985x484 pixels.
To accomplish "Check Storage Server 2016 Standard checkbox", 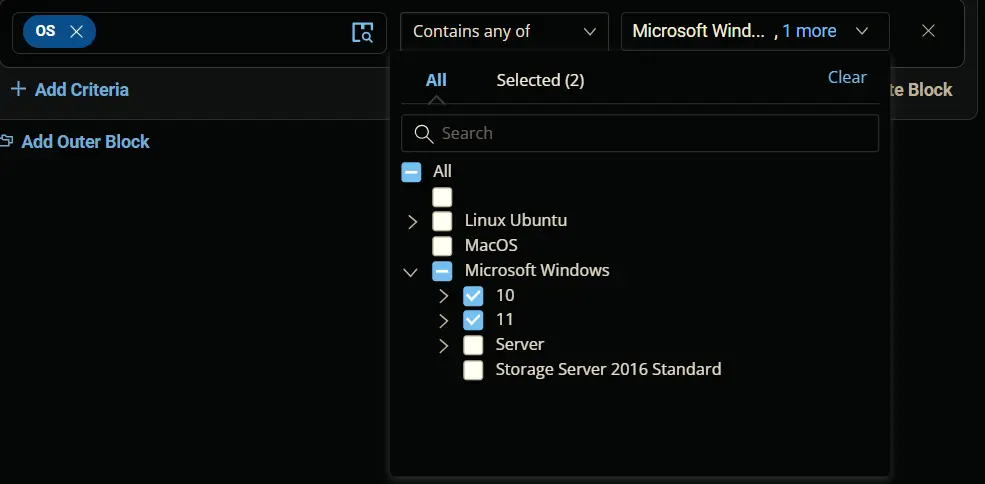I will (x=473, y=370).
